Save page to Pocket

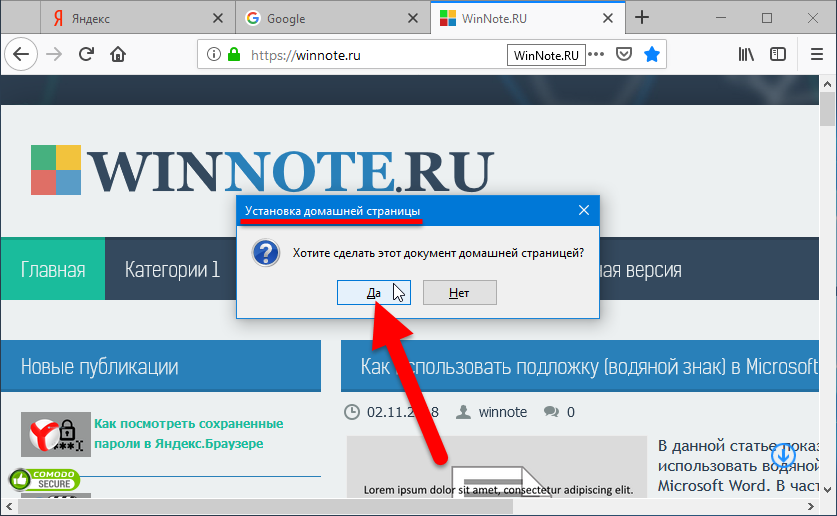[x=623, y=55]
